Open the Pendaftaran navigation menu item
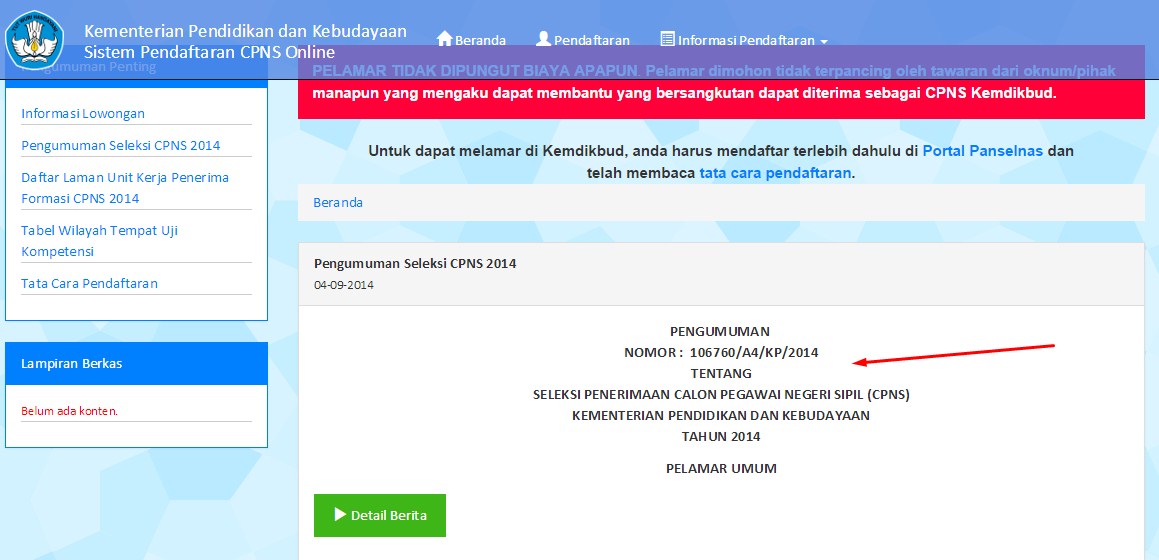 (591, 41)
